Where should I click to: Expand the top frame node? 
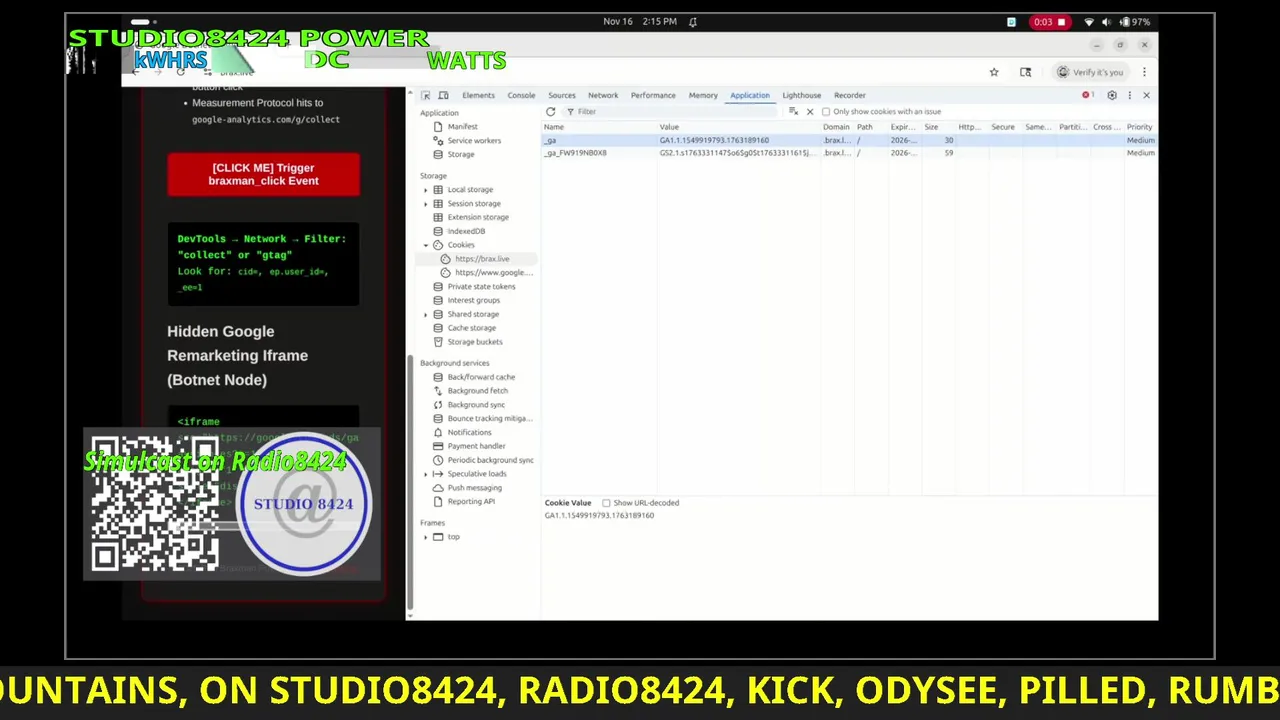click(x=426, y=538)
